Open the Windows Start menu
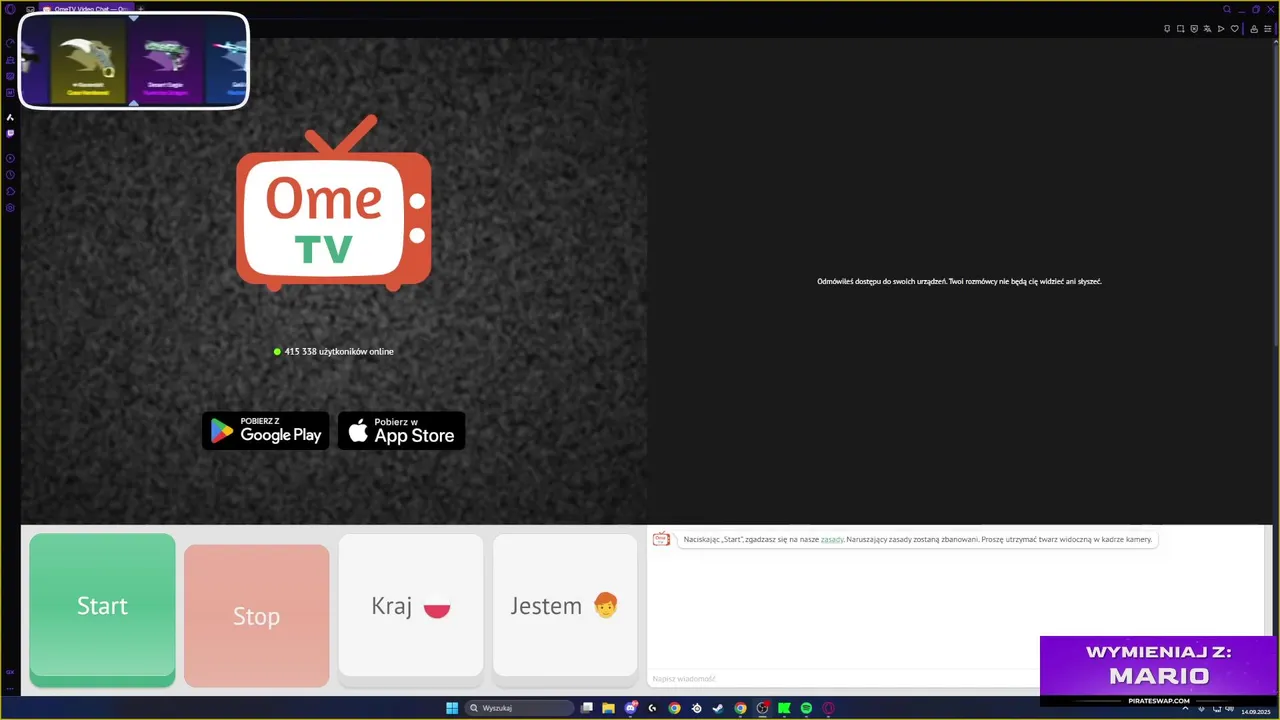The image size is (1280, 720). pos(452,708)
